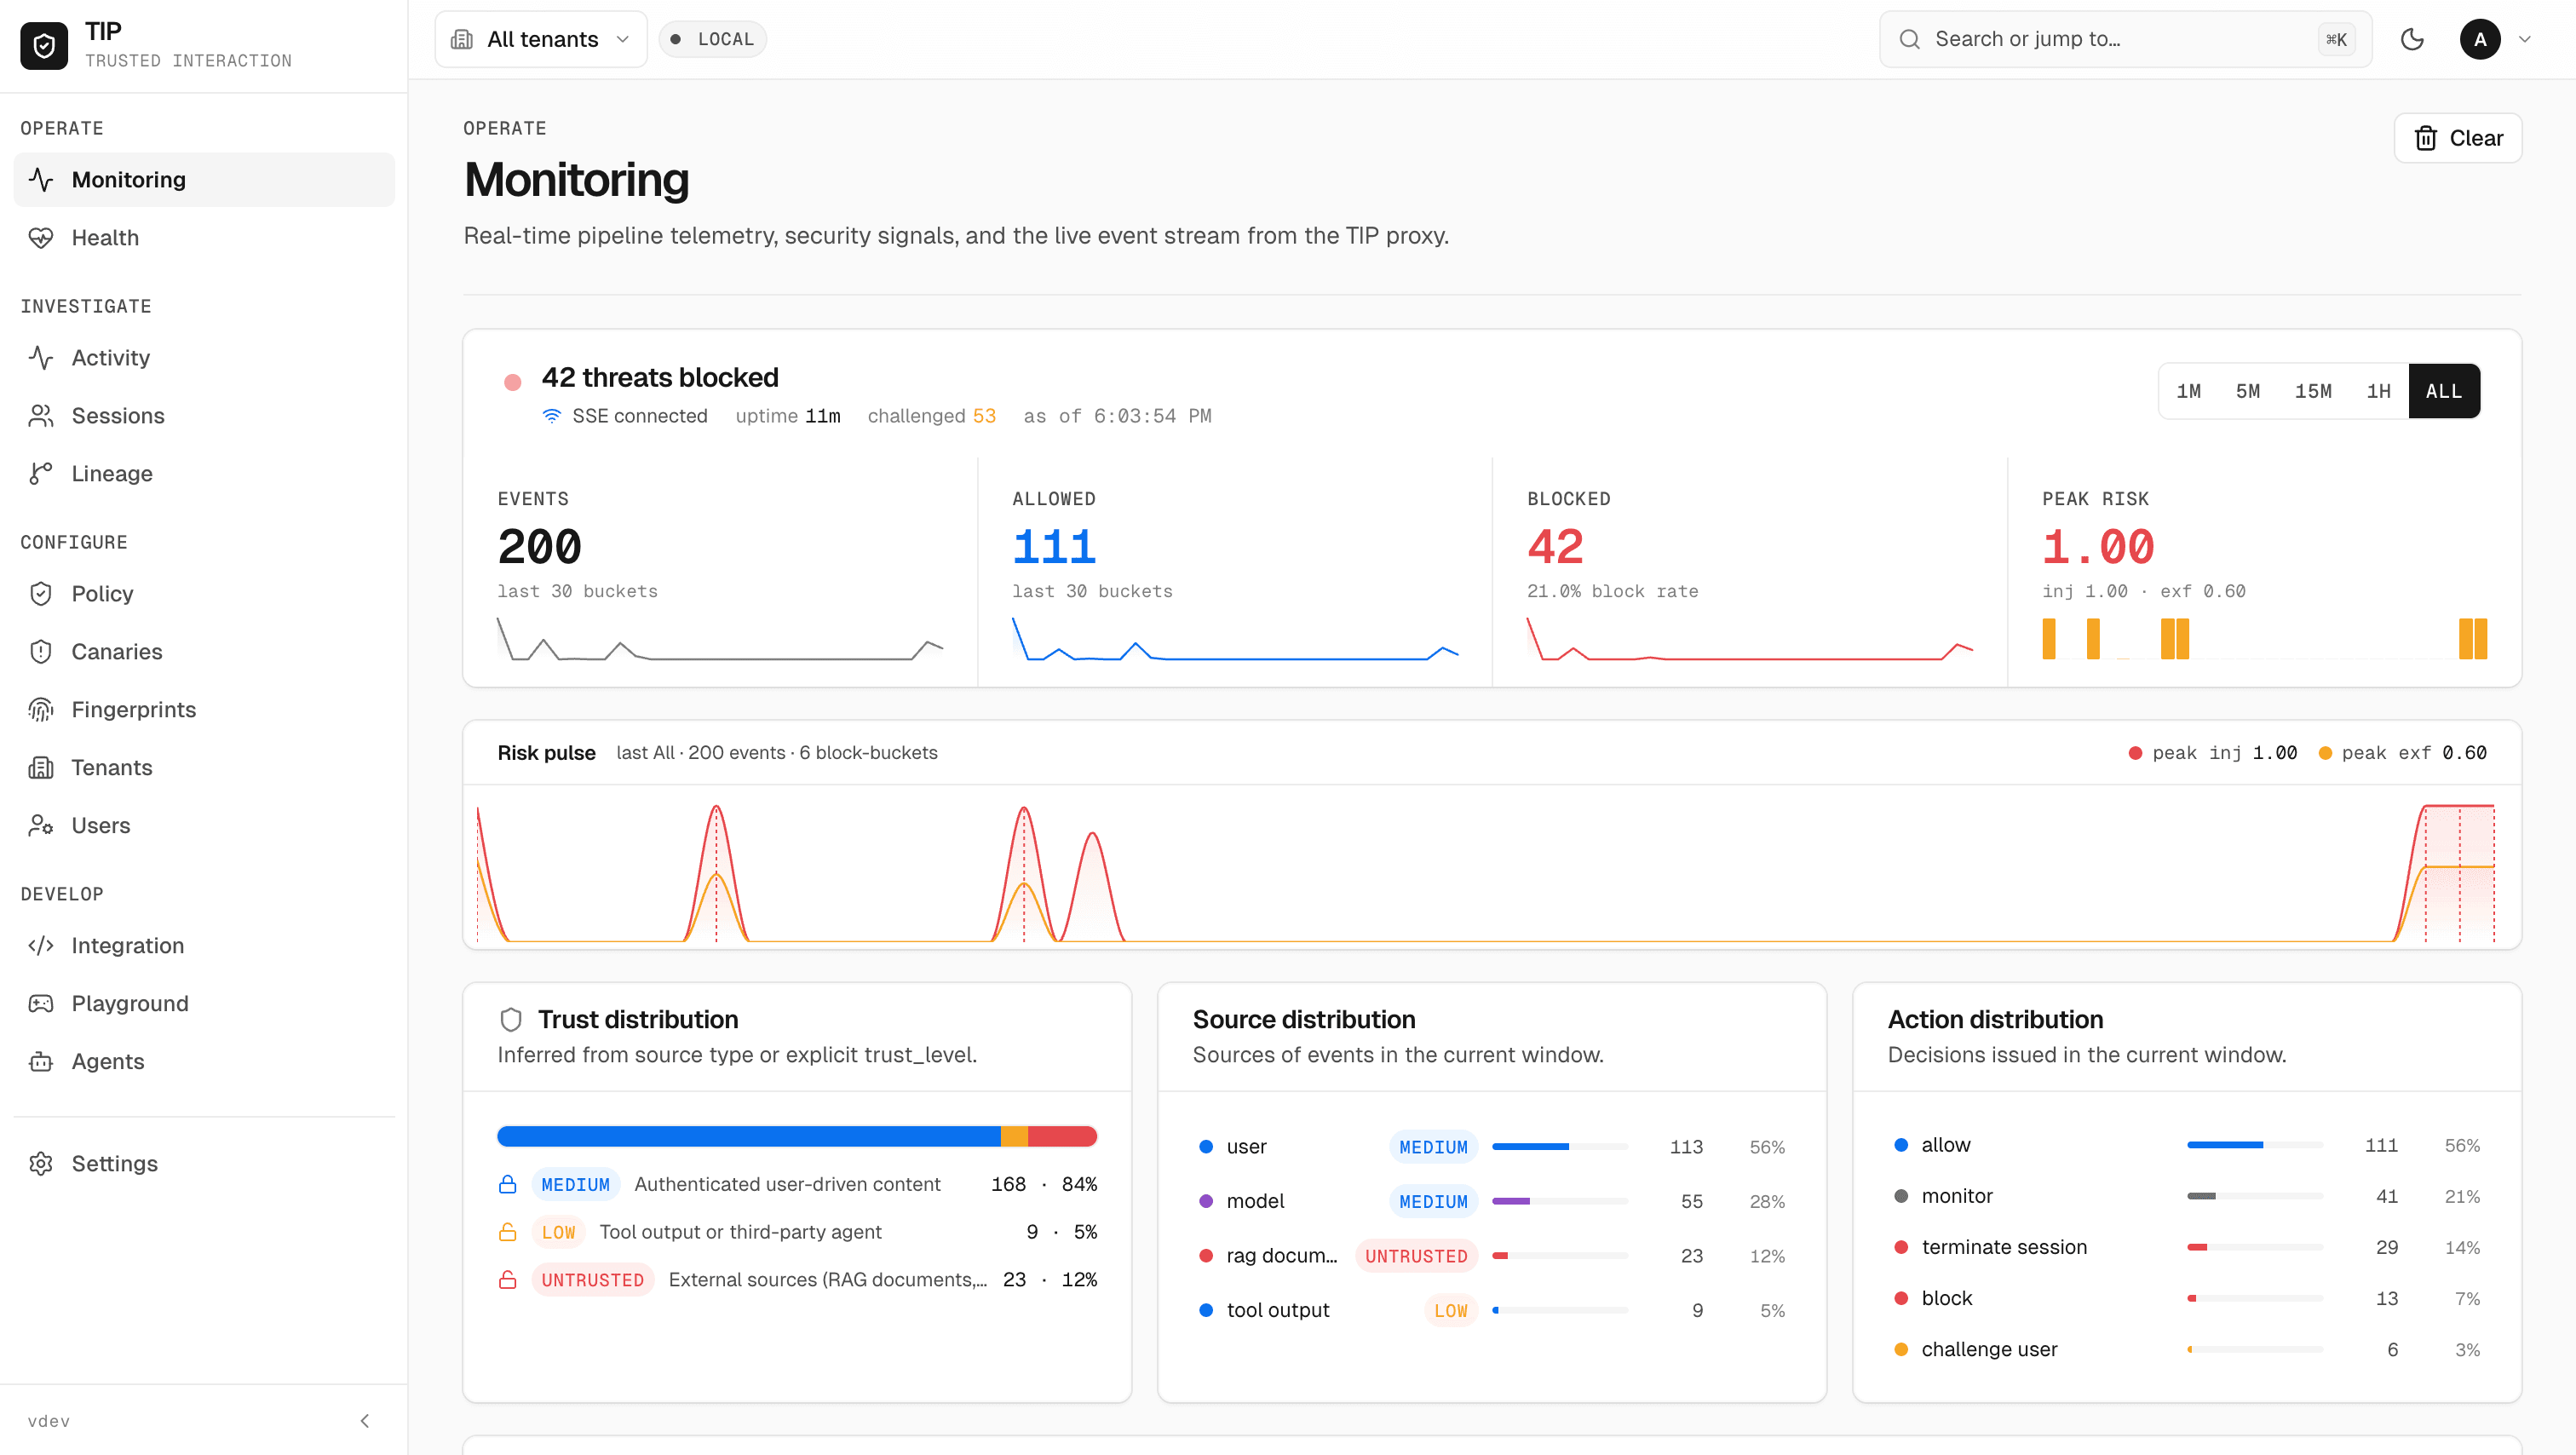
Task: Click the Playground gamepad icon
Action: click(41, 1004)
